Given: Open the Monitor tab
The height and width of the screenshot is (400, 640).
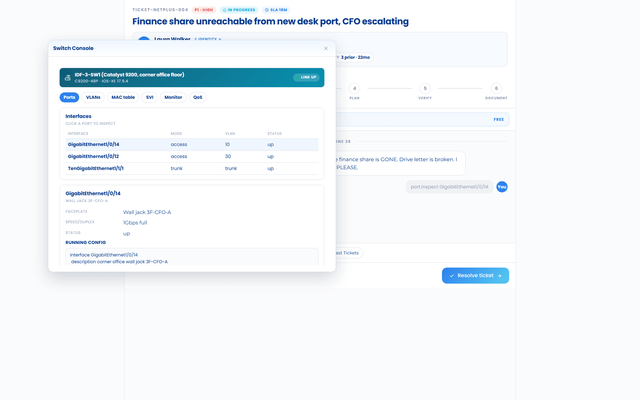Looking at the screenshot, I should pos(173,98).
